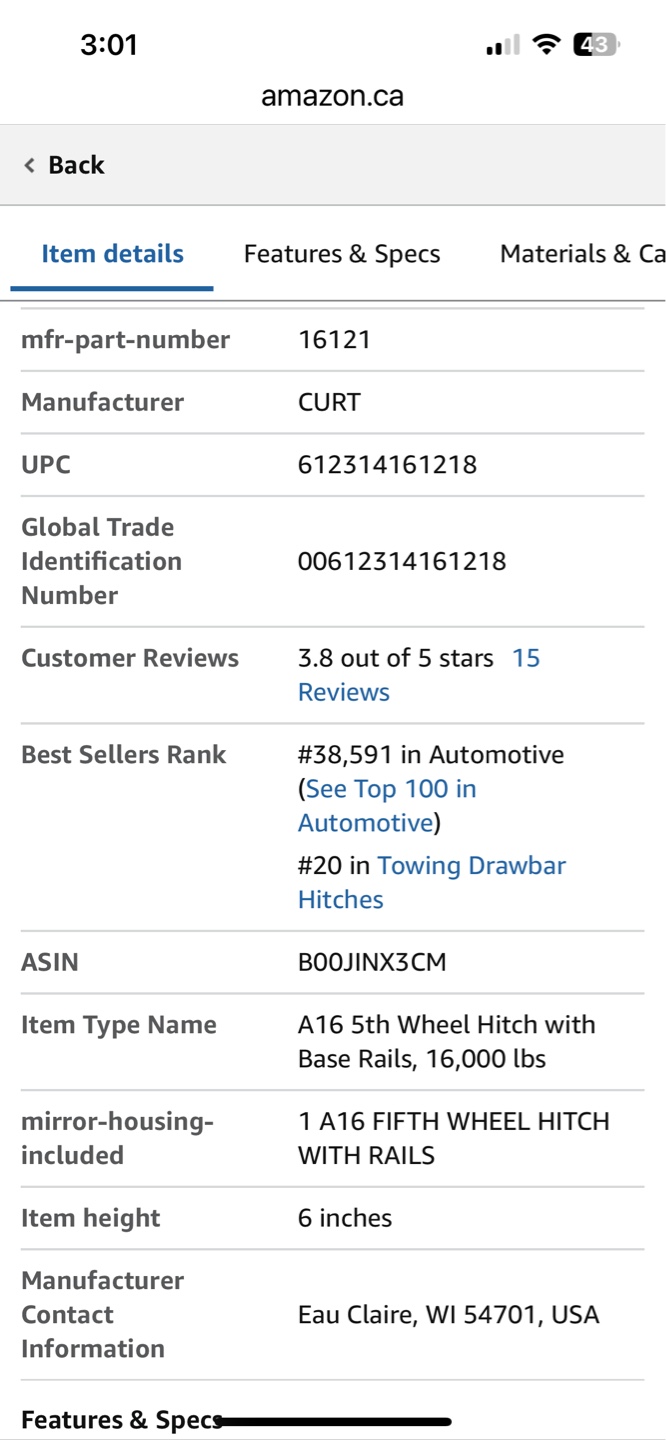Viewport: 666px width, 1440px height.
Task: Open Towing Drawbar Hitches category link
Action: coord(432,882)
